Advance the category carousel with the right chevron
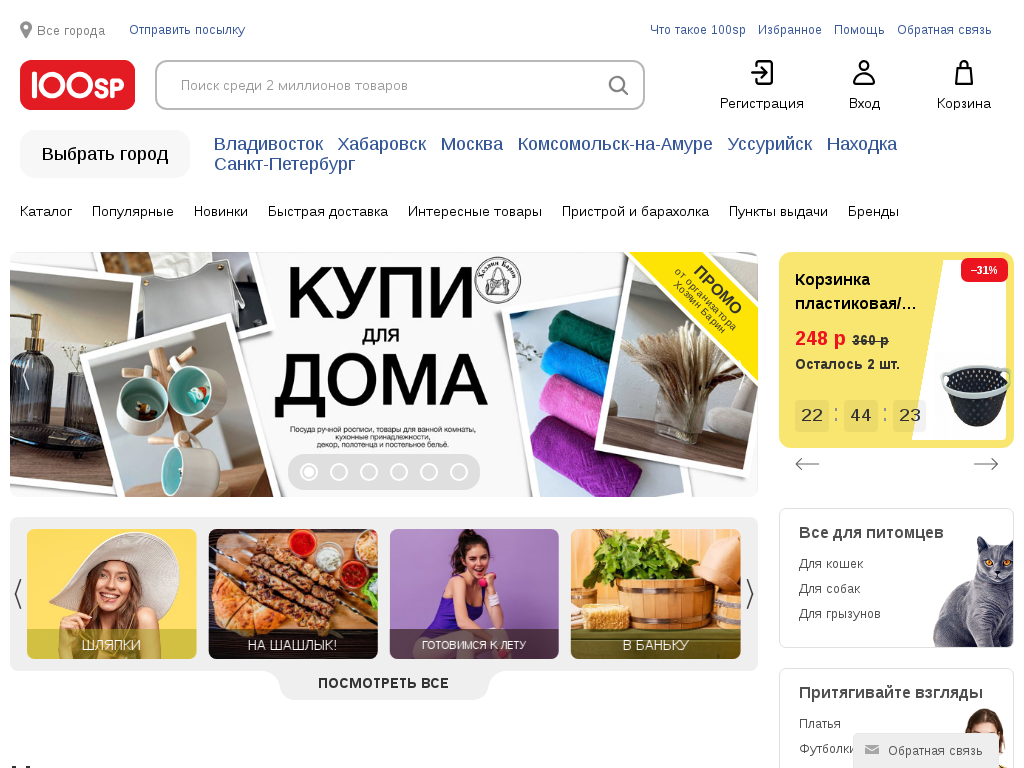 [750, 594]
